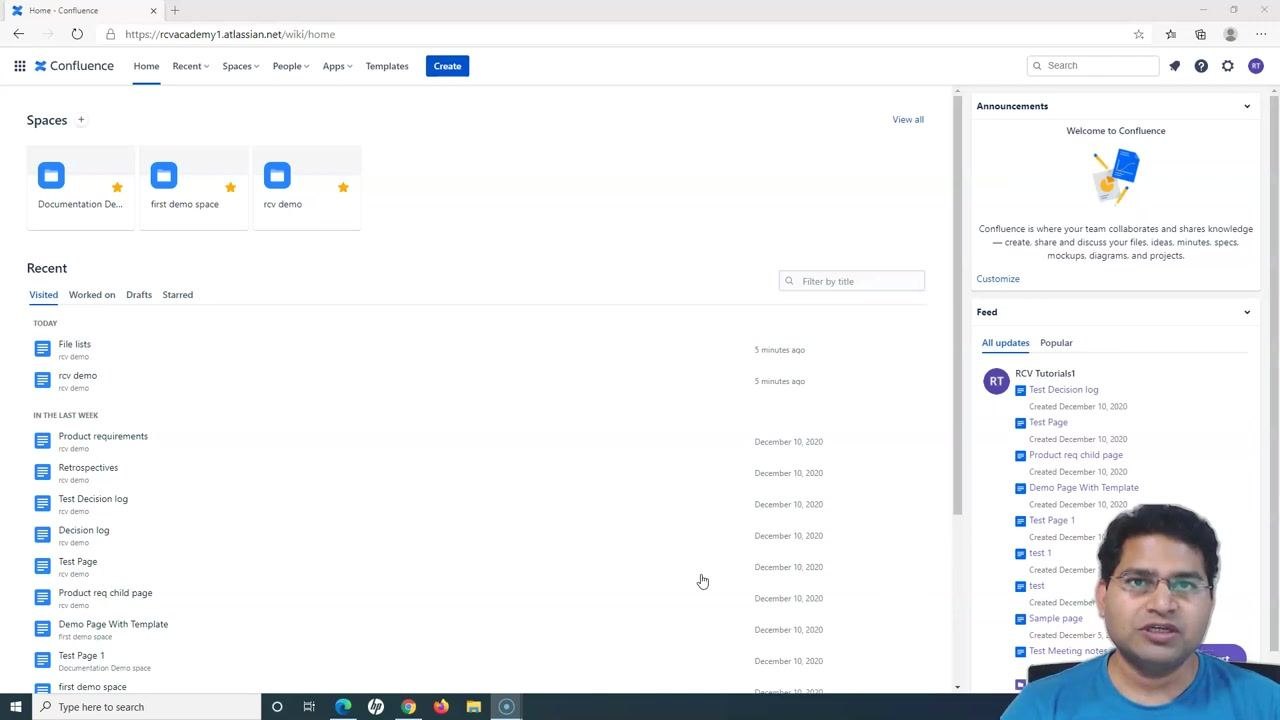The height and width of the screenshot is (720, 1280).
Task: Open the rcv demo recent page
Action: [x=78, y=376]
